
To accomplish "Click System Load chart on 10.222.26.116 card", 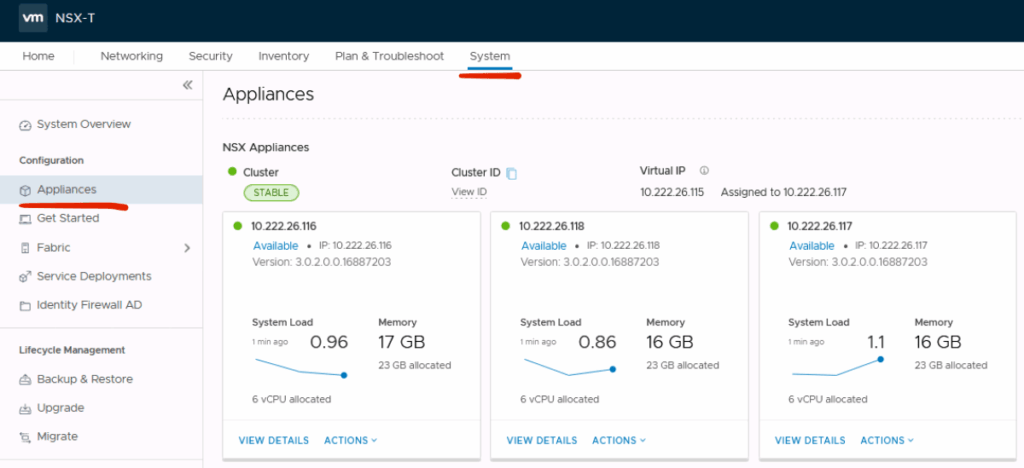I will [300, 367].
